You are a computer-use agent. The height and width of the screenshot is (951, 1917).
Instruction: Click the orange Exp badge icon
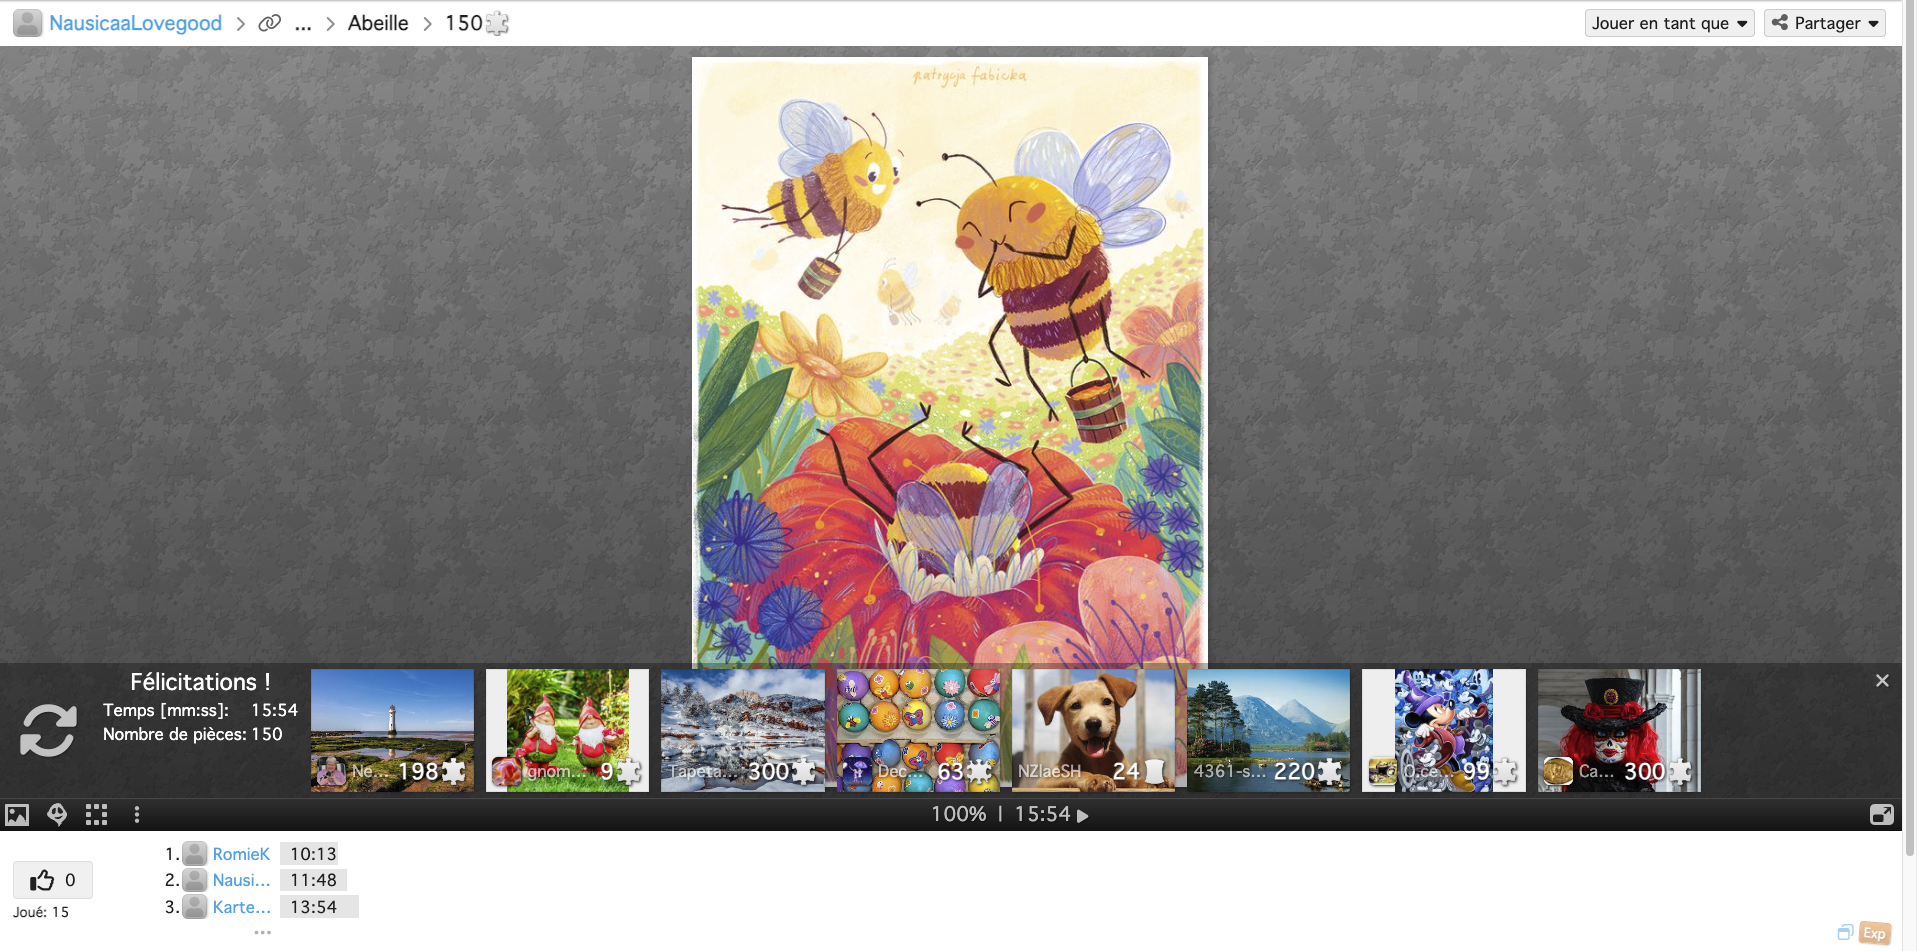click(x=1875, y=933)
